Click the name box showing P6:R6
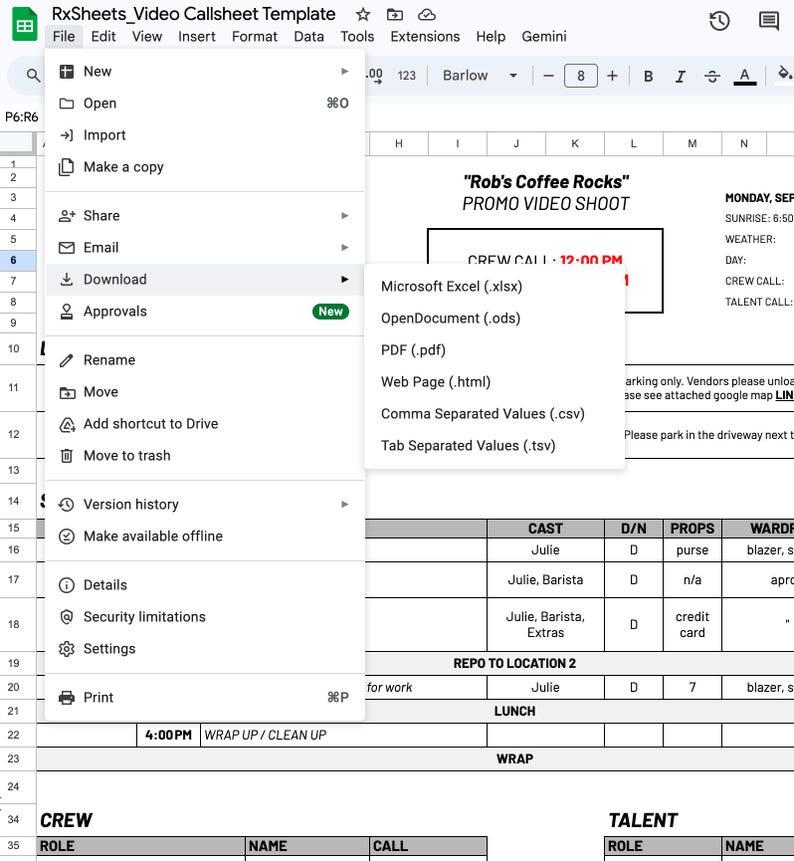 point(21,117)
